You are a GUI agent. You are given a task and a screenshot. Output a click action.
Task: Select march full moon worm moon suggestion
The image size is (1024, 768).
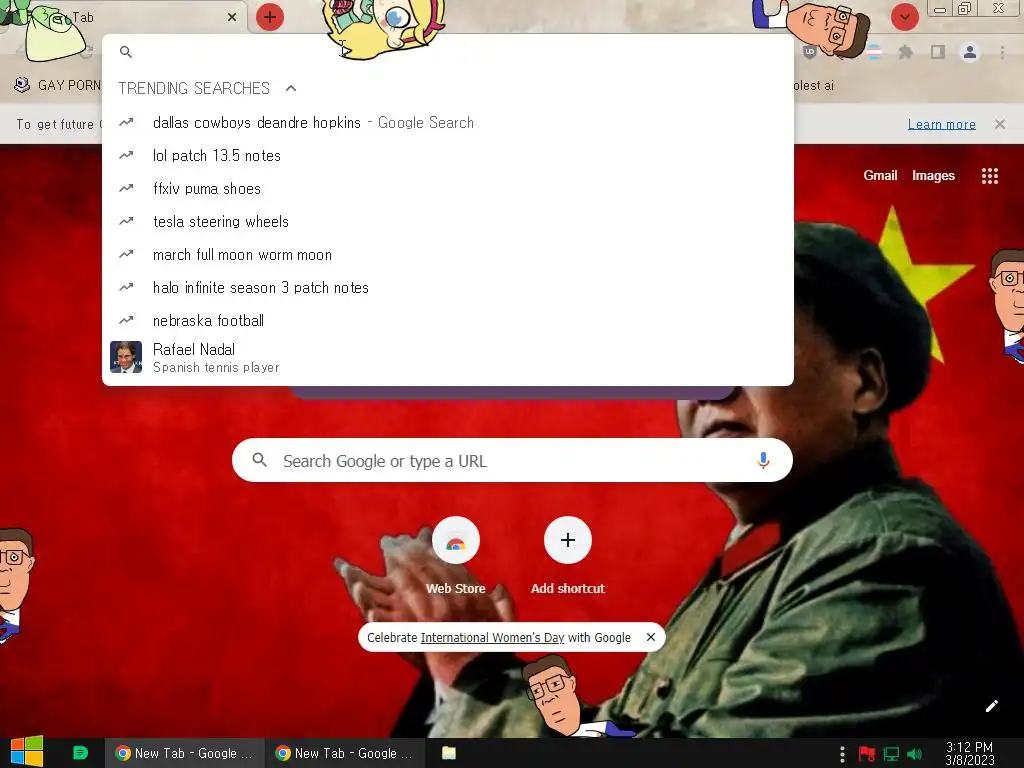pos(448,255)
